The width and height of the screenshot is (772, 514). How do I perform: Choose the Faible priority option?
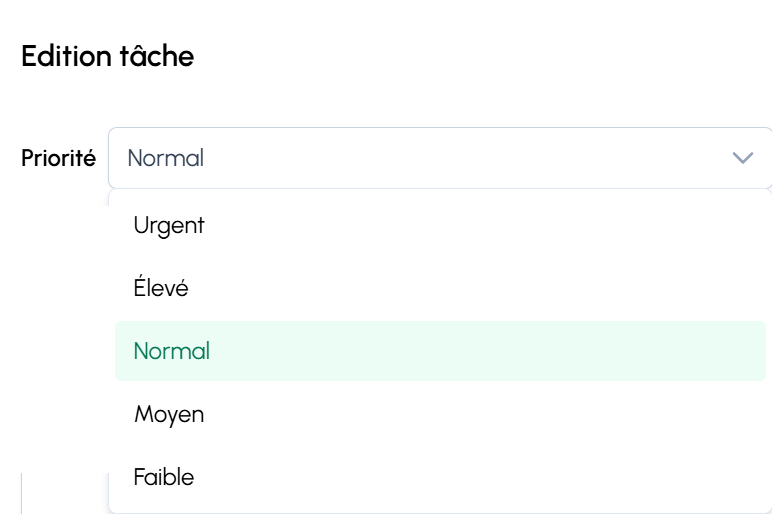coord(164,477)
